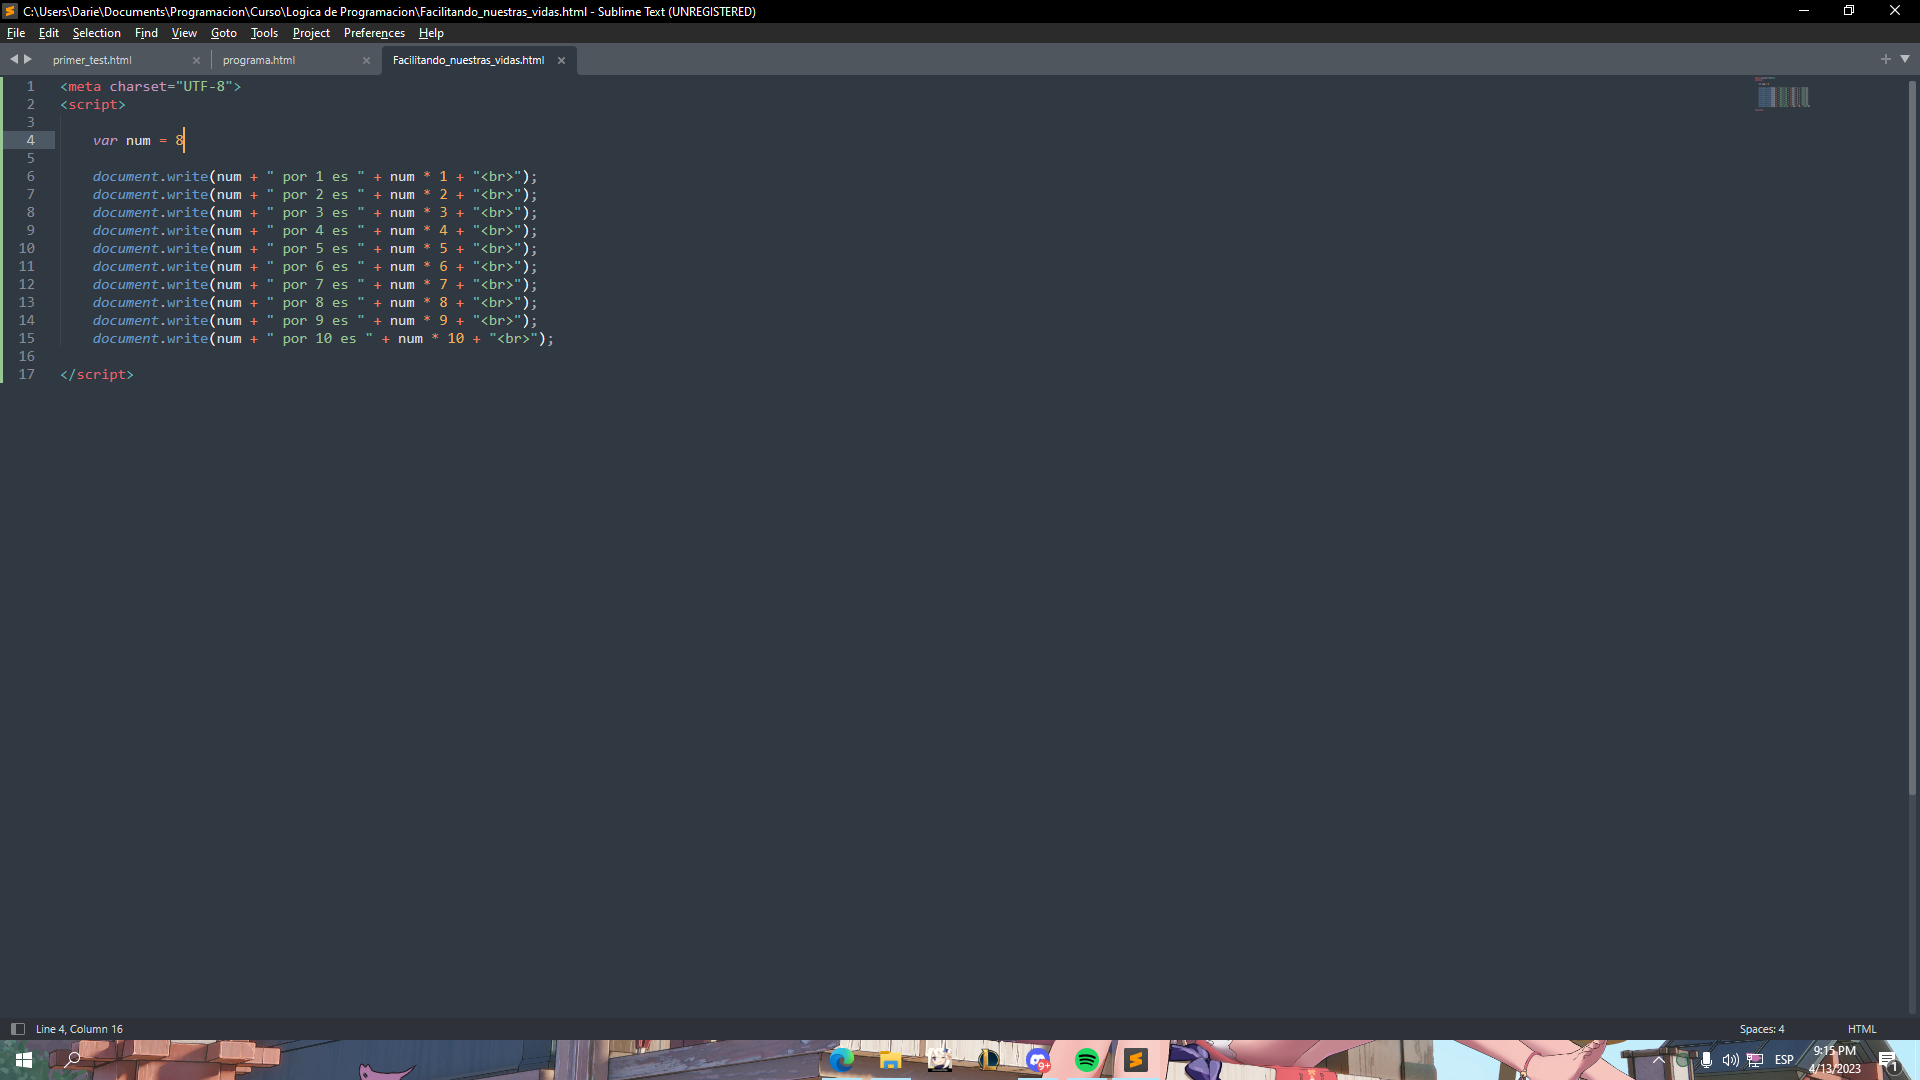Open the Goto menu
The width and height of the screenshot is (1920, 1080).
point(223,33)
